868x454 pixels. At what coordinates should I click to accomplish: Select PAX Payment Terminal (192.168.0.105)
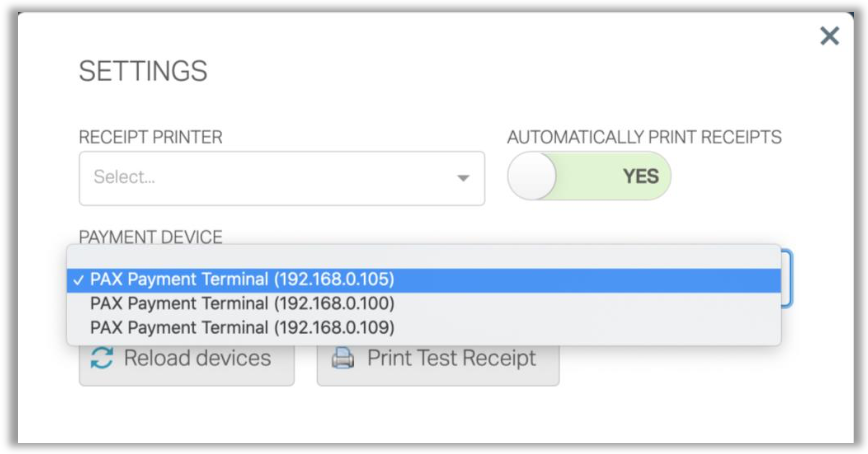pos(242,279)
